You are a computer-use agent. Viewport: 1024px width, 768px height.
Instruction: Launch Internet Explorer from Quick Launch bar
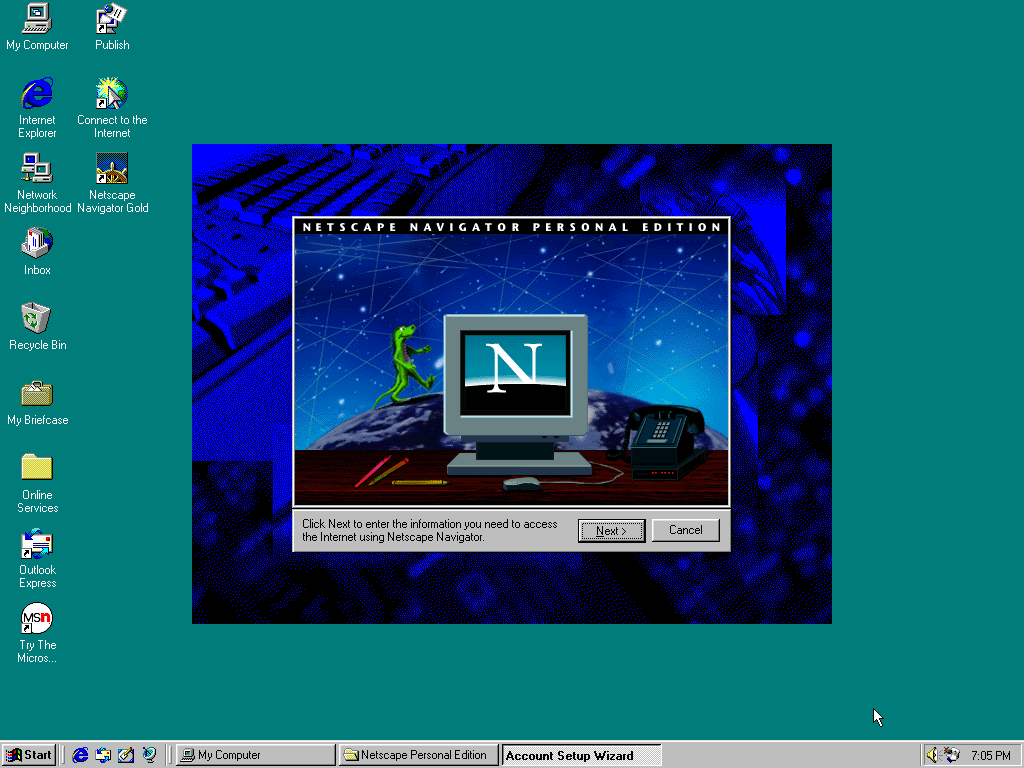pos(80,755)
